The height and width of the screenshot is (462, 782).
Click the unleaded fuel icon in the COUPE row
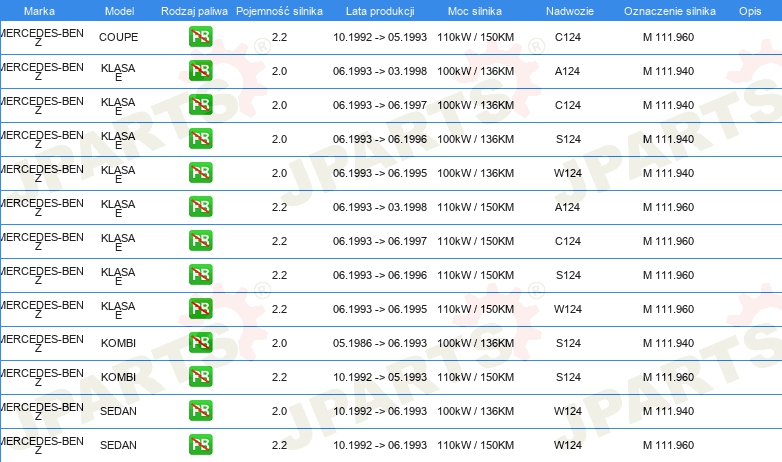point(200,37)
